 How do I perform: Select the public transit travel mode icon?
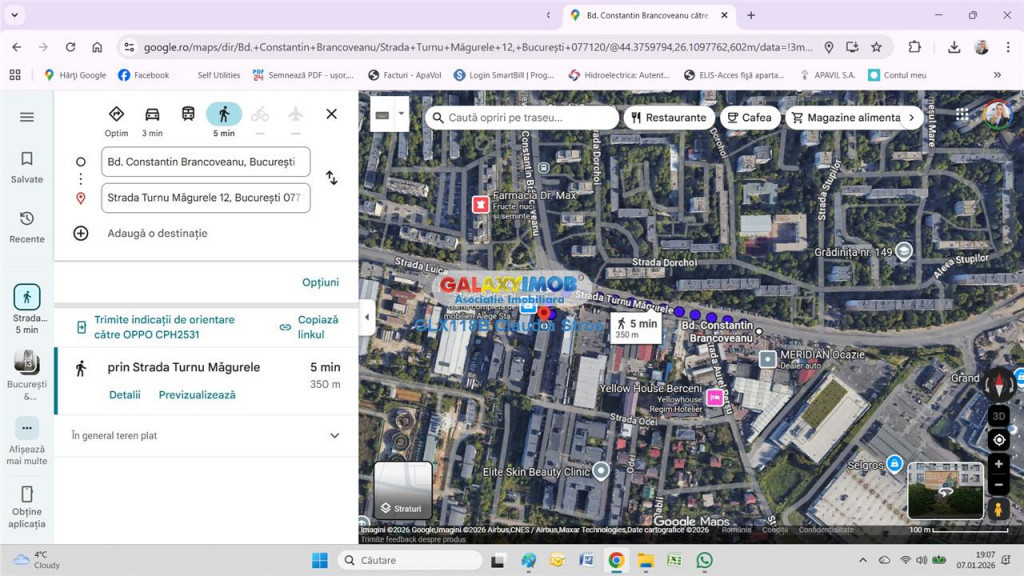188,115
